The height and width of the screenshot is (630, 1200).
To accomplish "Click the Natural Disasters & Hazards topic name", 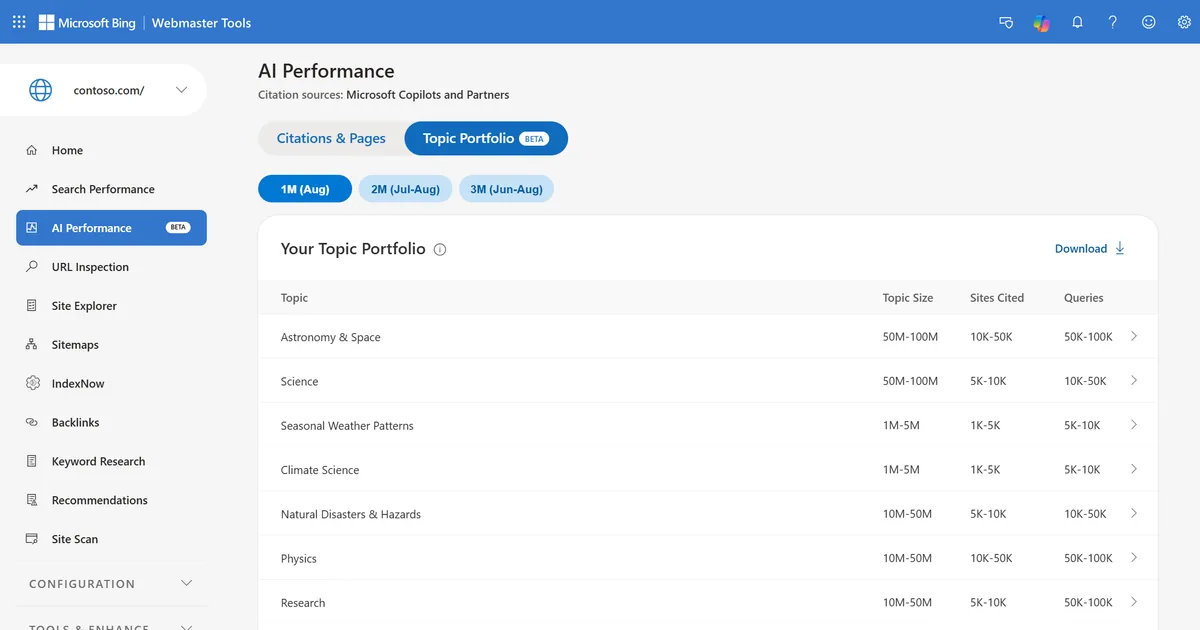I will 351,514.
